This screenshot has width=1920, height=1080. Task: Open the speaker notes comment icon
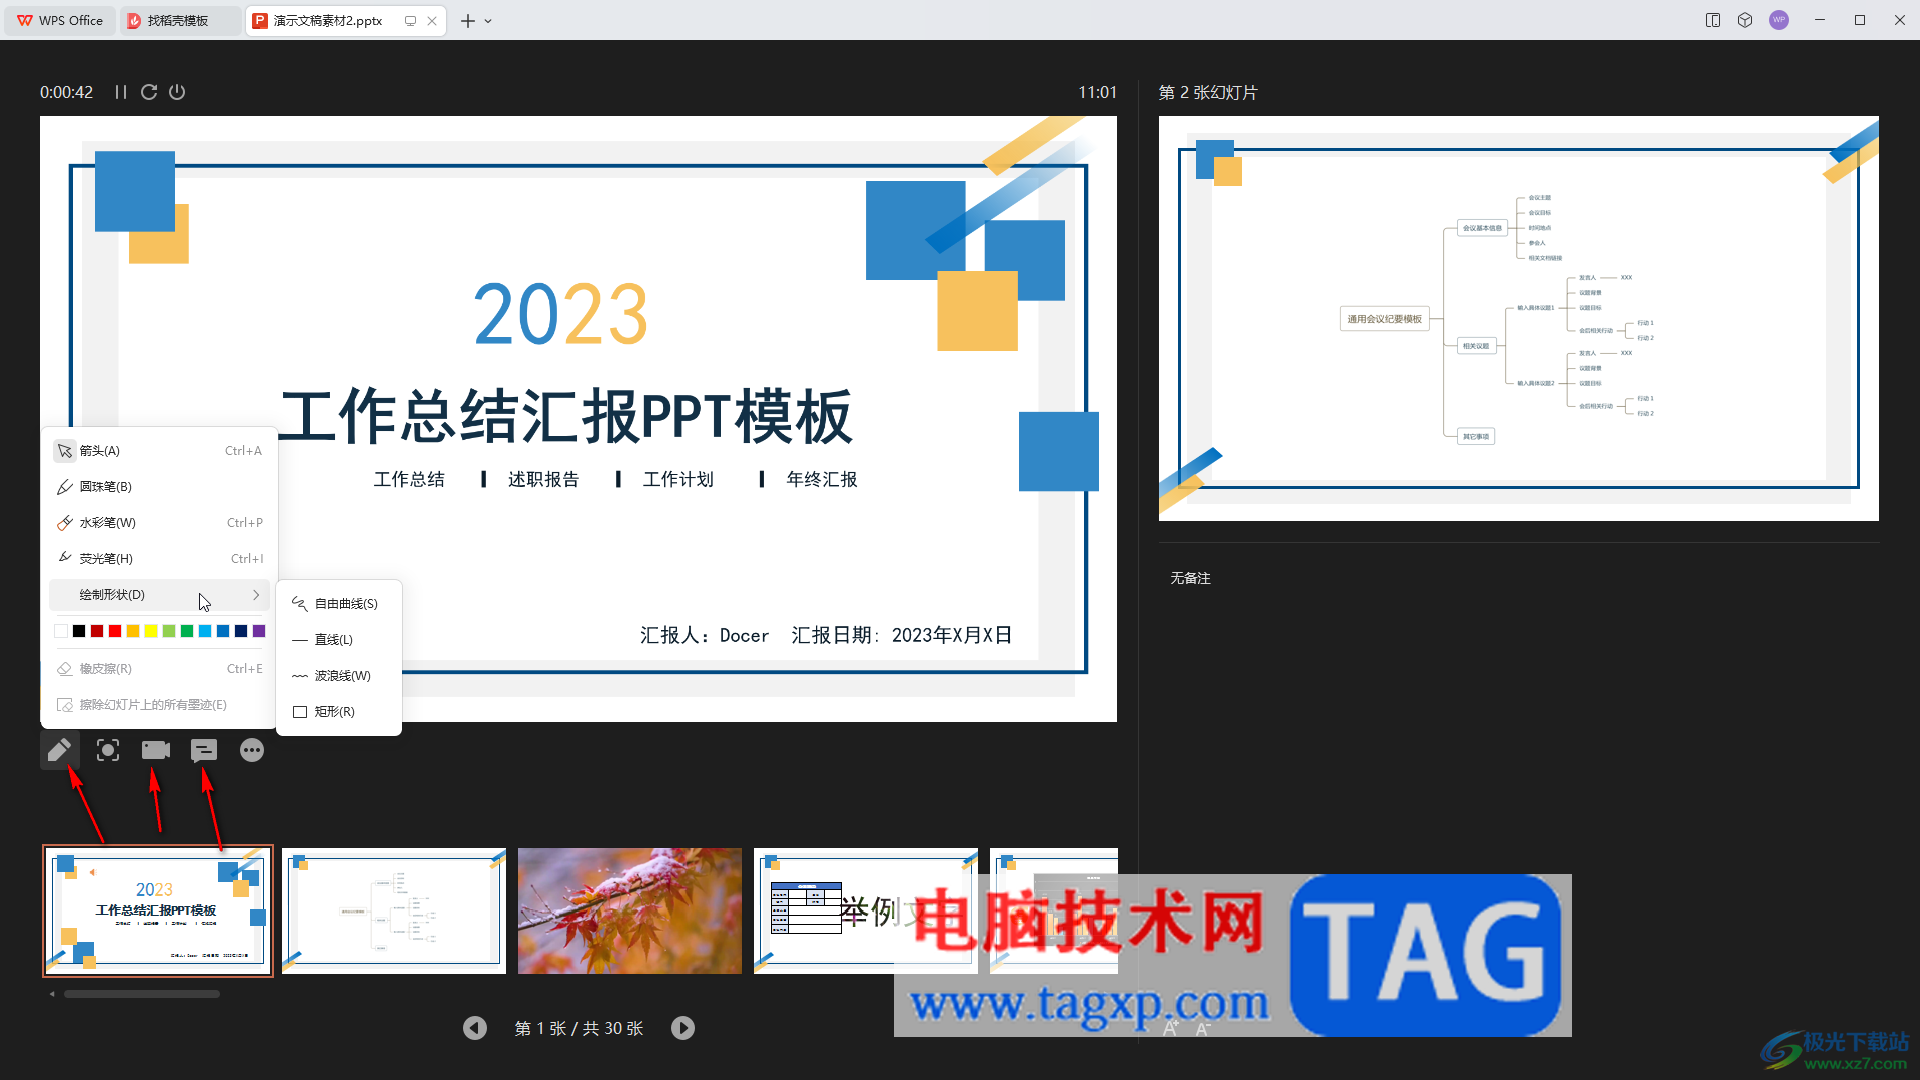(x=204, y=750)
